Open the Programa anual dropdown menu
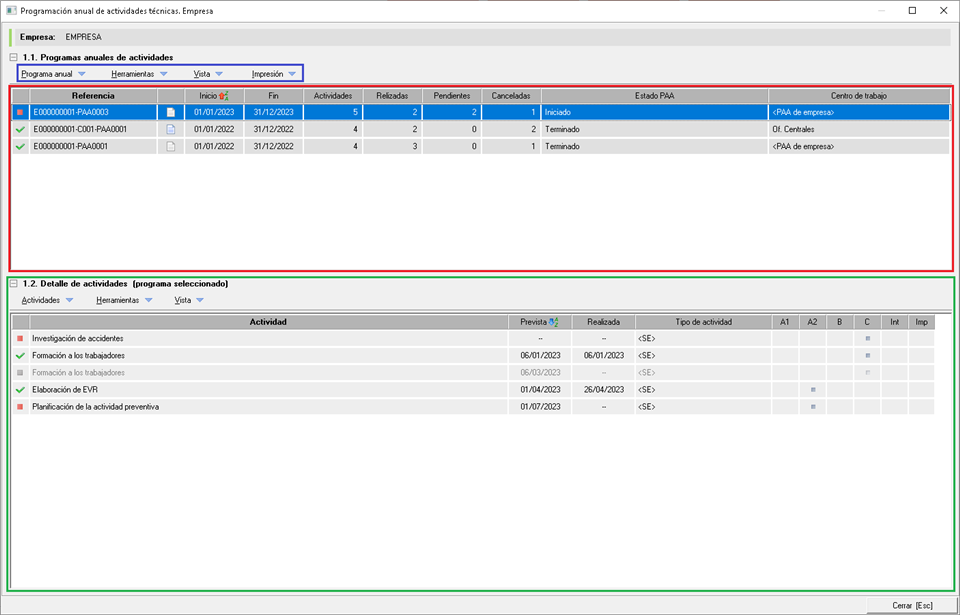 click(53, 74)
